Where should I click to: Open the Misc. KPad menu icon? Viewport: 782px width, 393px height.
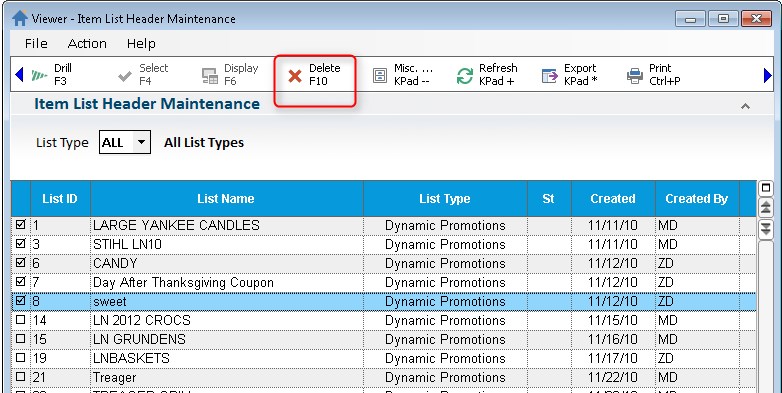[x=380, y=76]
